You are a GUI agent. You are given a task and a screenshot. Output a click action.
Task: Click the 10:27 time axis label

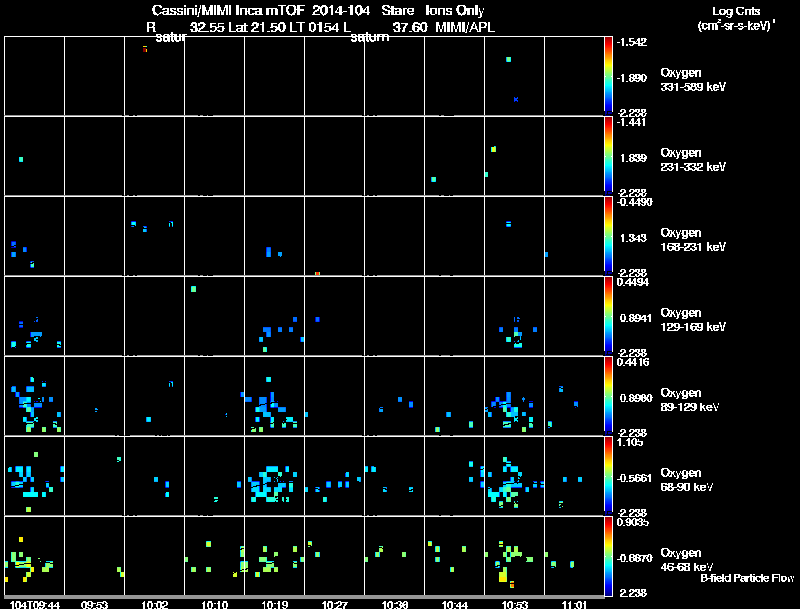click(x=335, y=605)
